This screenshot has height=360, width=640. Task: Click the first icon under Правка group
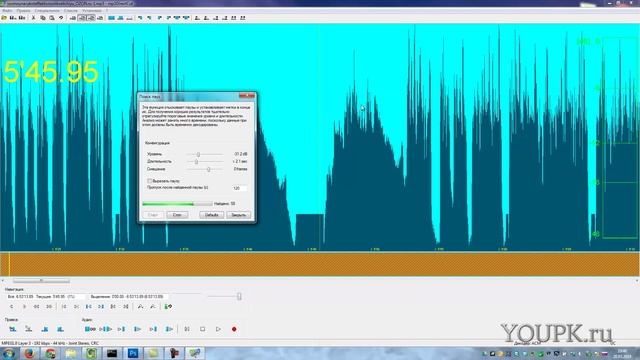click(13, 329)
